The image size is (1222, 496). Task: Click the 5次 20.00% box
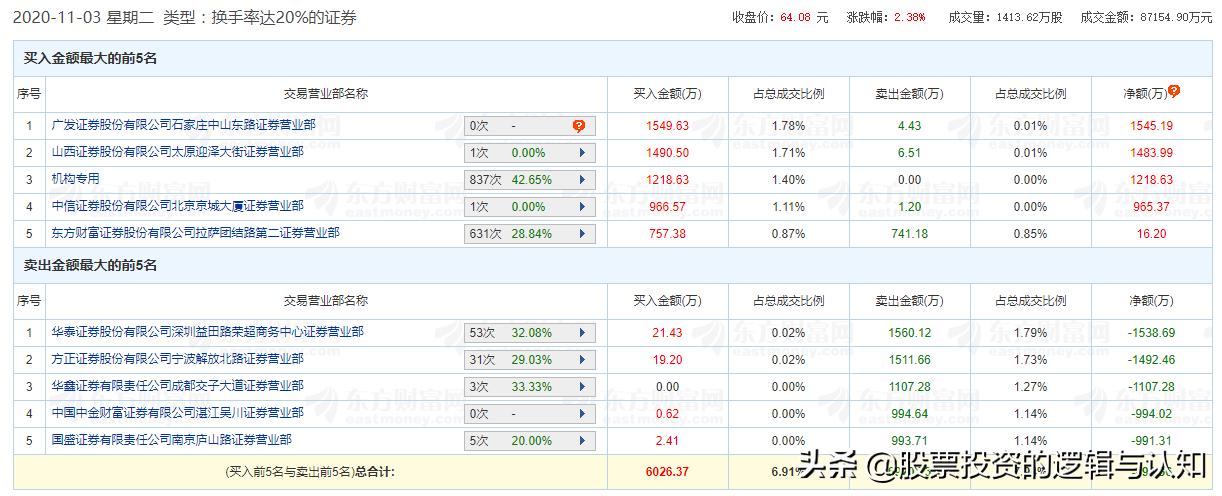[530, 441]
